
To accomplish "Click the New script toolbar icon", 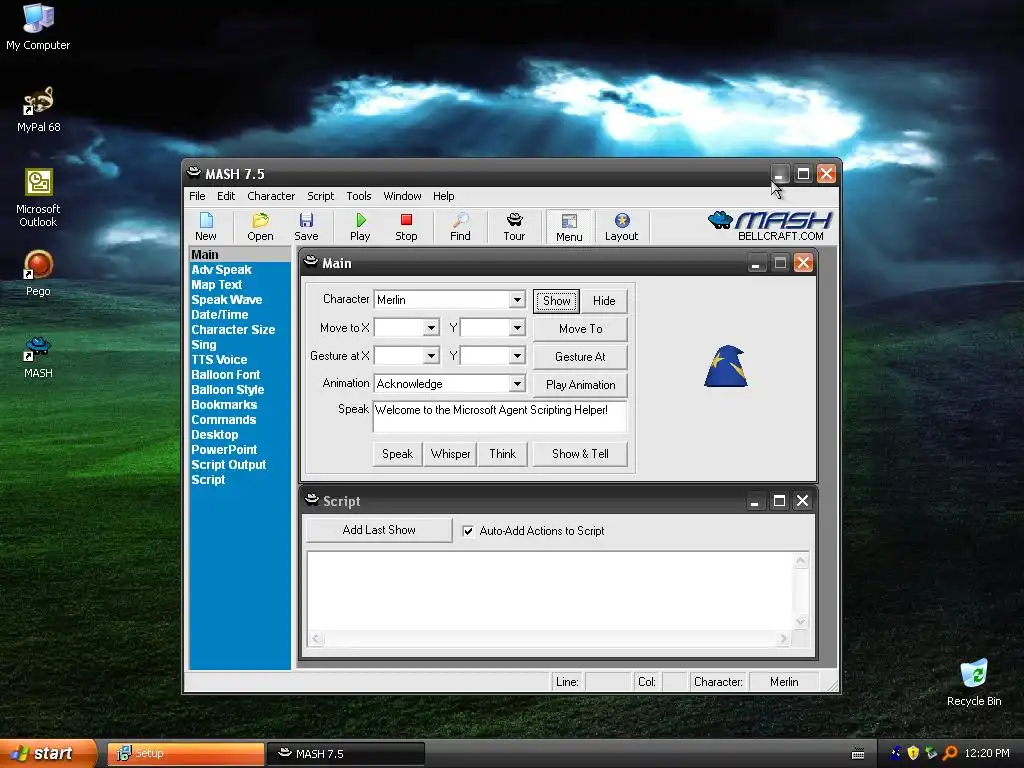I will pos(206,227).
